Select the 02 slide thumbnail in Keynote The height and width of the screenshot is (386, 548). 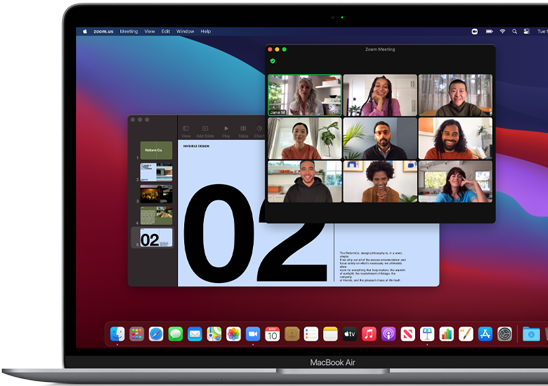click(x=156, y=238)
